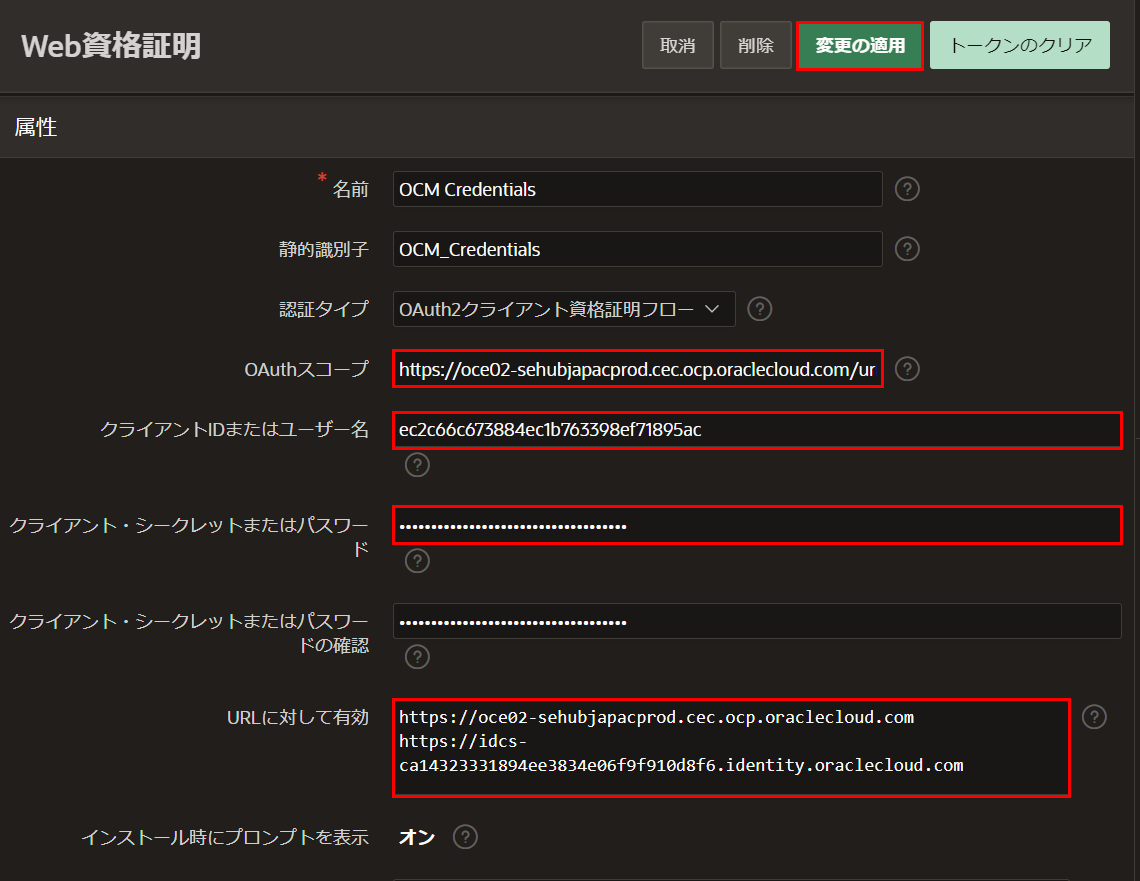Click the 取消 button

click(x=677, y=45)
